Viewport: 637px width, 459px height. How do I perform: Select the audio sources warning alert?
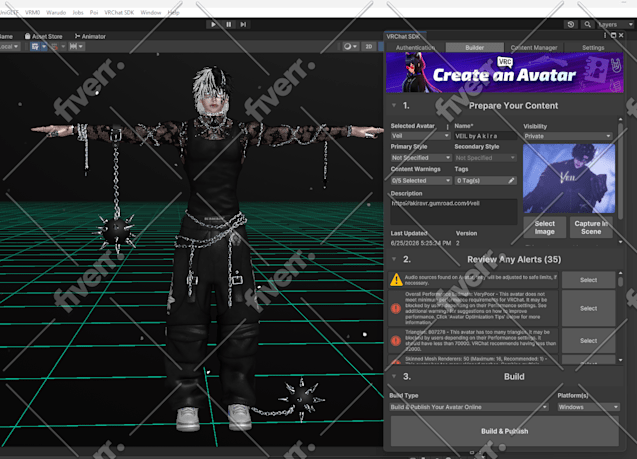pos(588,280)
